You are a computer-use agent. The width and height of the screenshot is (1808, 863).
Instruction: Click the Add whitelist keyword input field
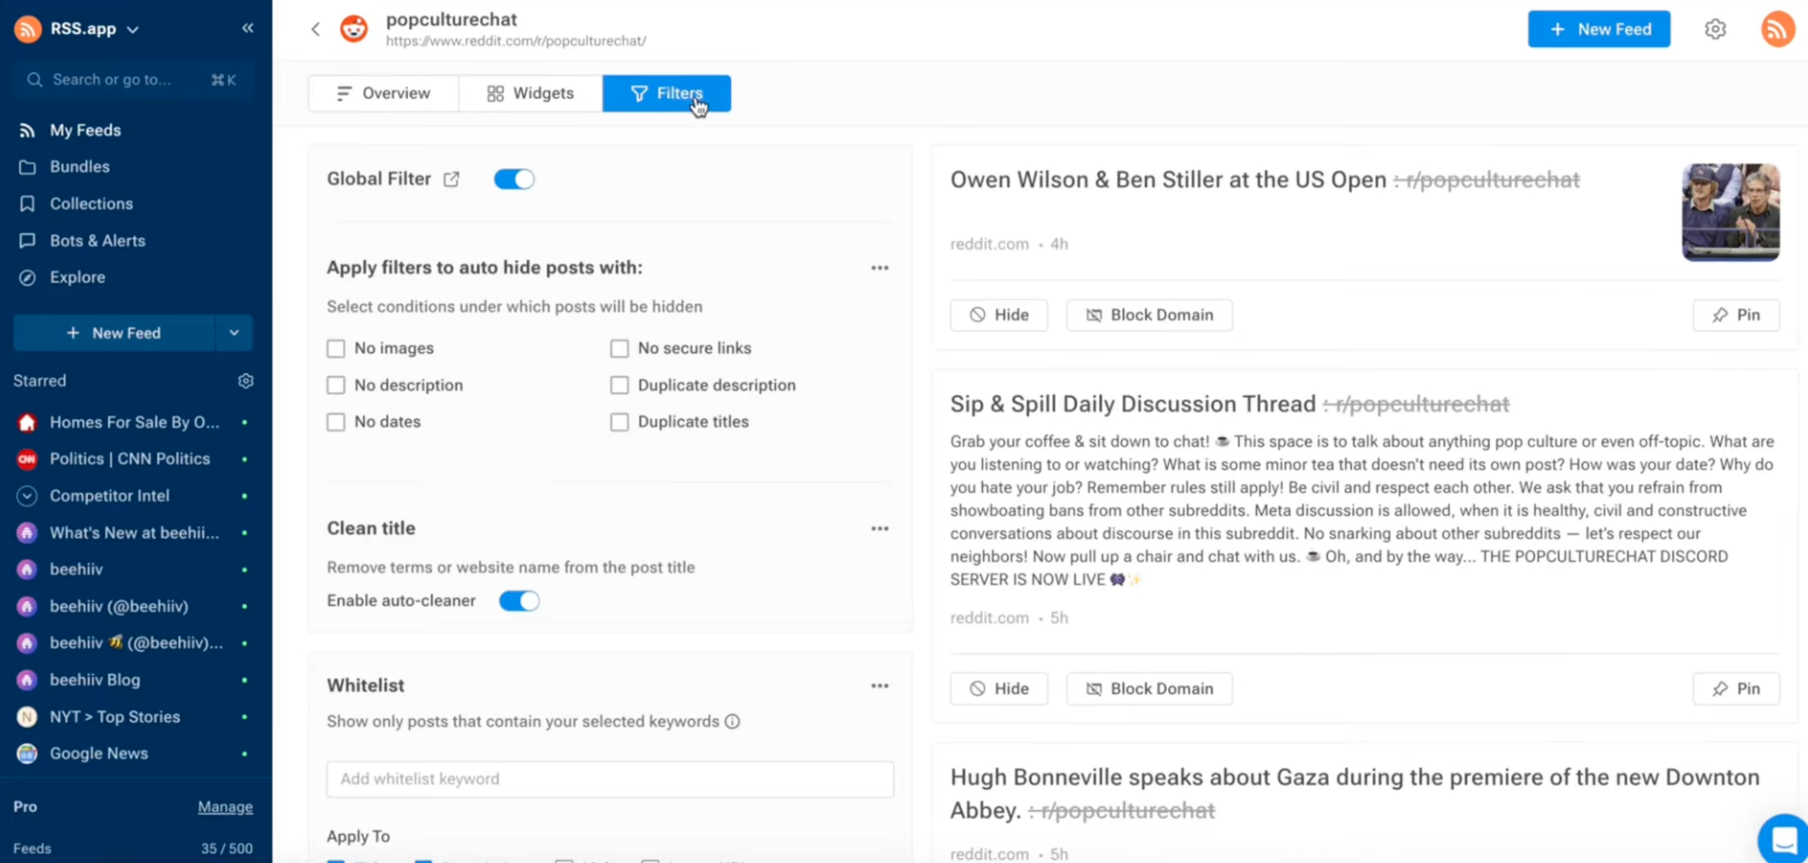click(610, 779)
